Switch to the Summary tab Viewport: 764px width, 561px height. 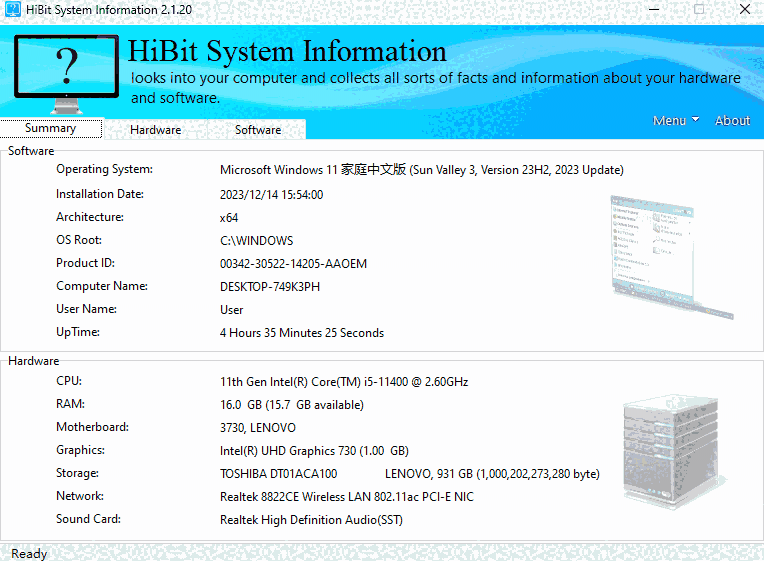pos(51,128)
